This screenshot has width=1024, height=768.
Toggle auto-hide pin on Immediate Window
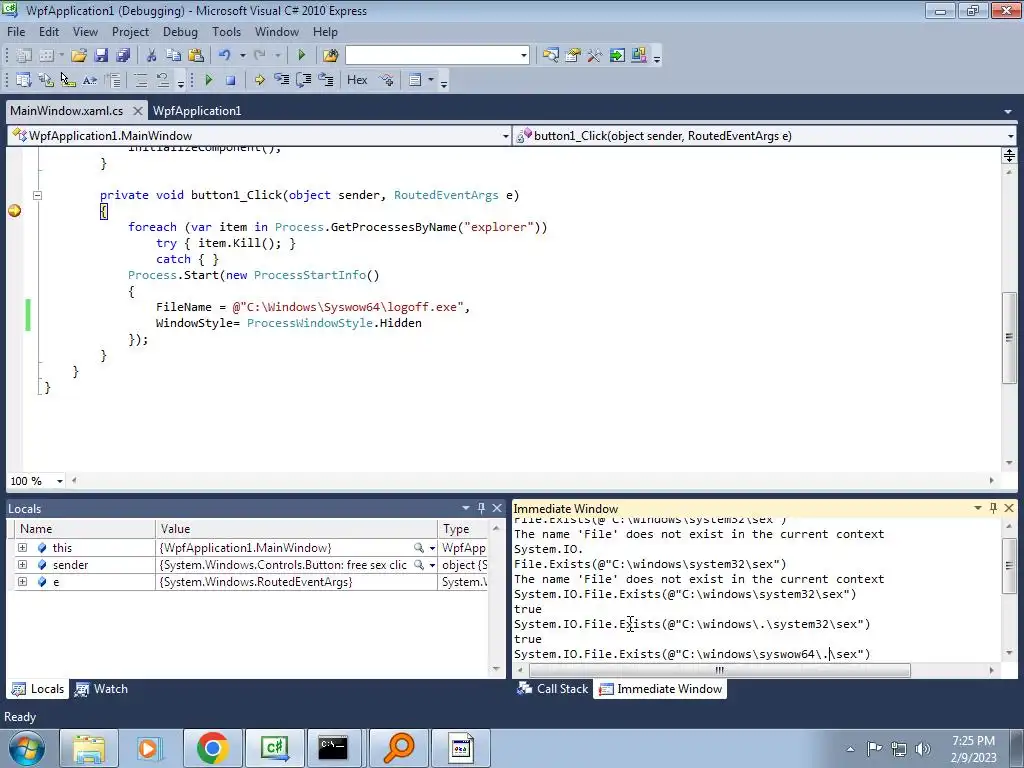[x=993, y=508]
